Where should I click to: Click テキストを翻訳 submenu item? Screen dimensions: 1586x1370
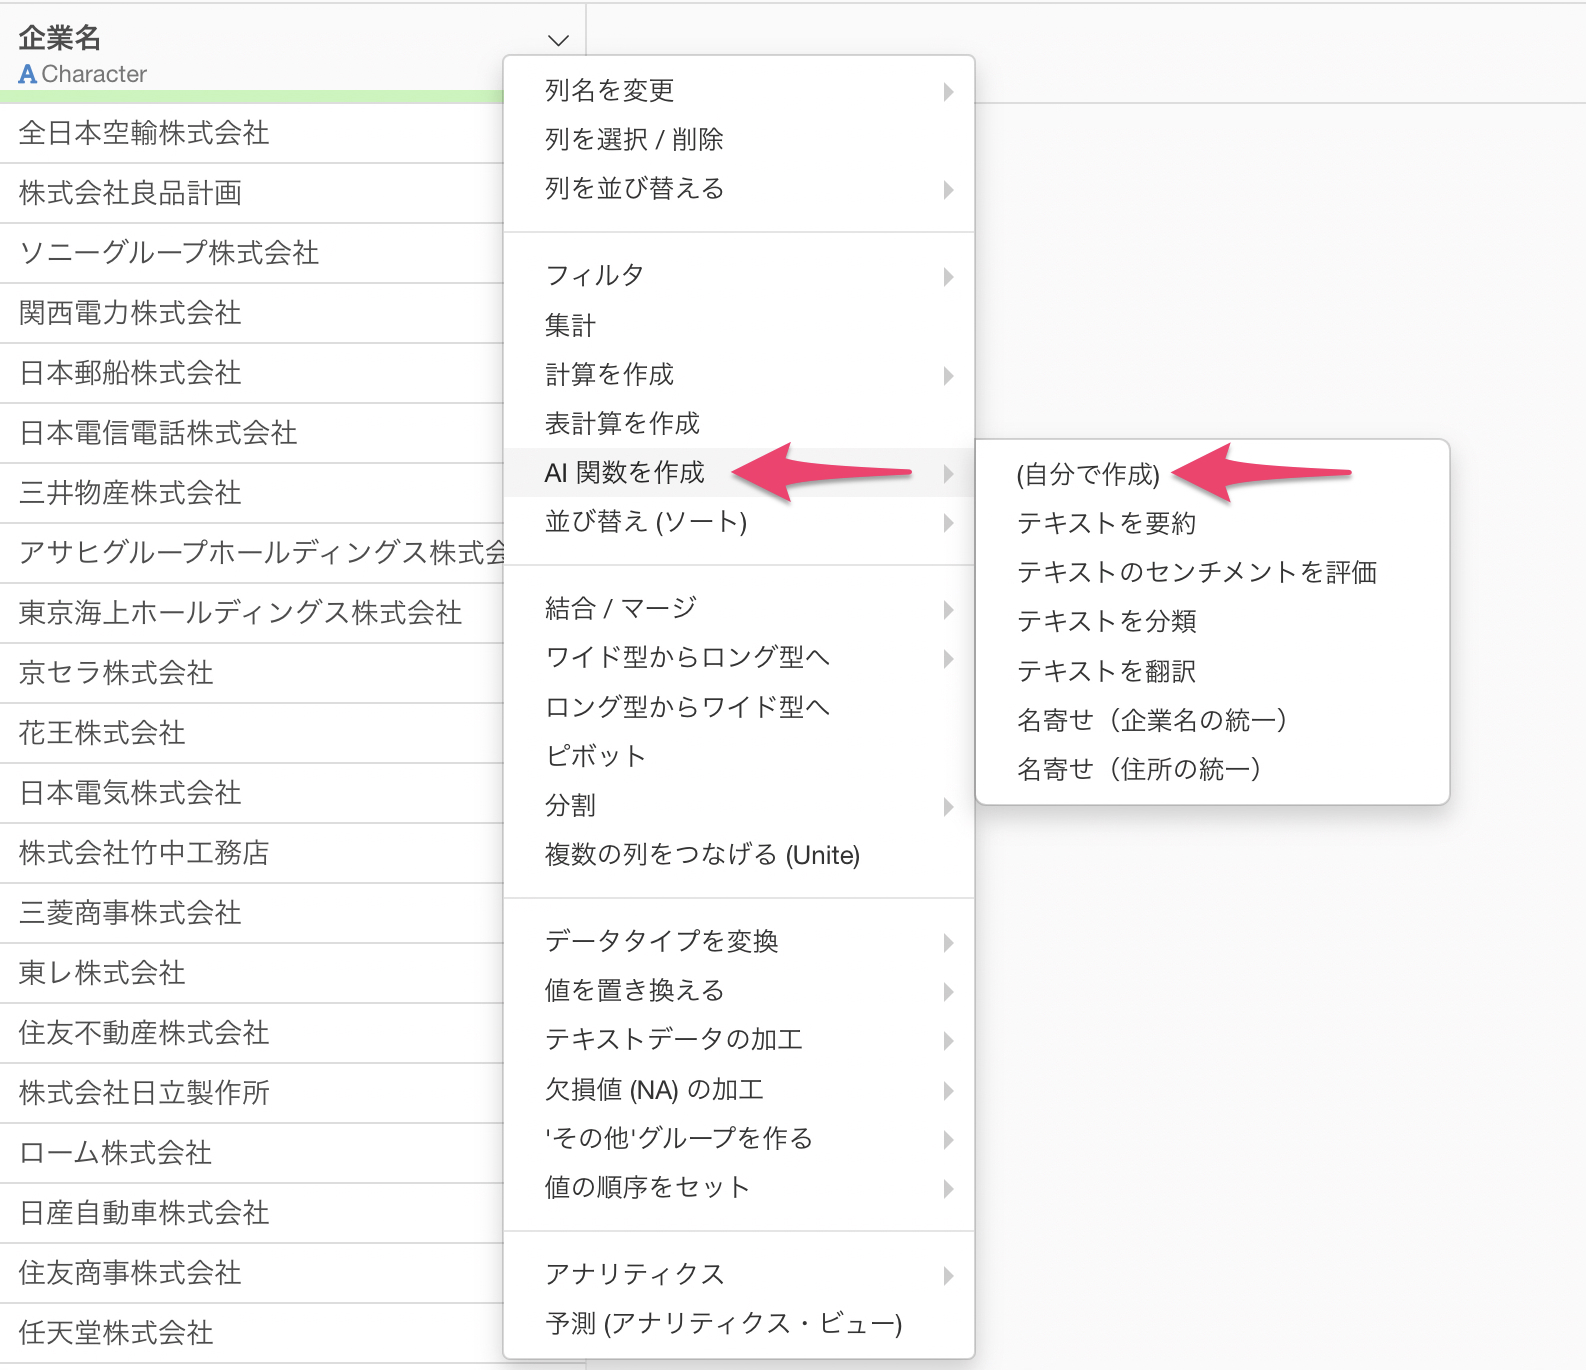(1106, 671)
